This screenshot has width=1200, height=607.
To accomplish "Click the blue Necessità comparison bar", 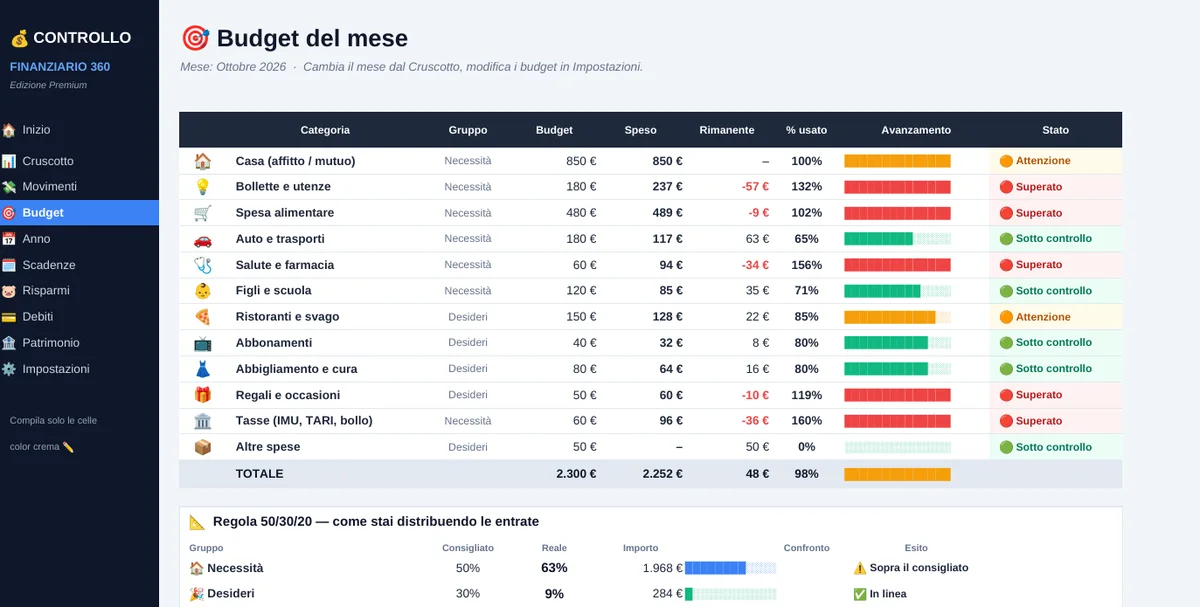I will [x=730, y=568].
